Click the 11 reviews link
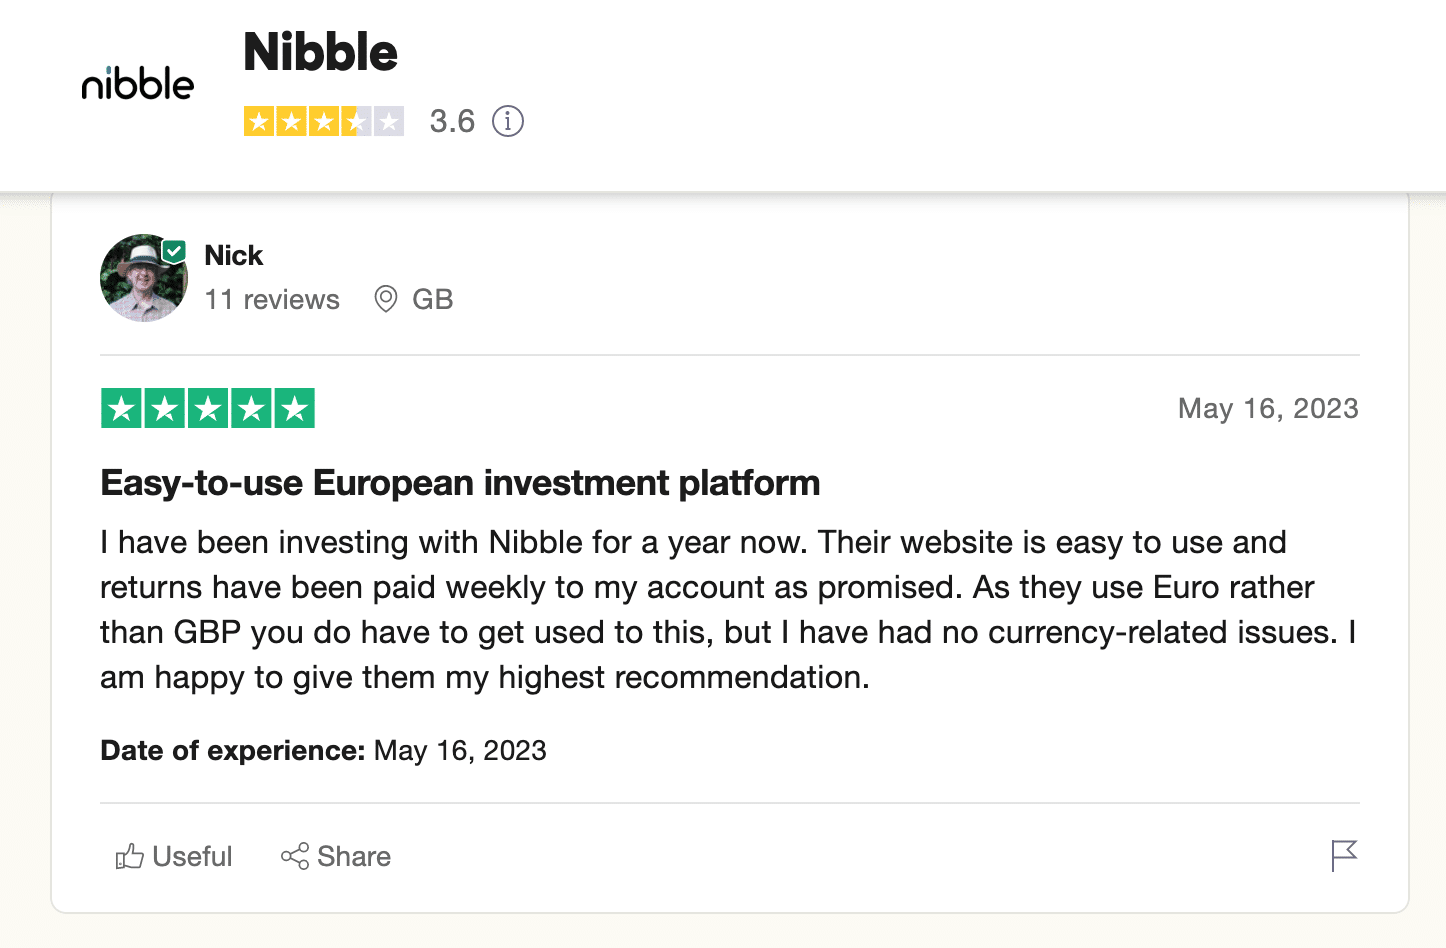The height and width of the screenshot is (948, 1446). [x=271, y=299]
